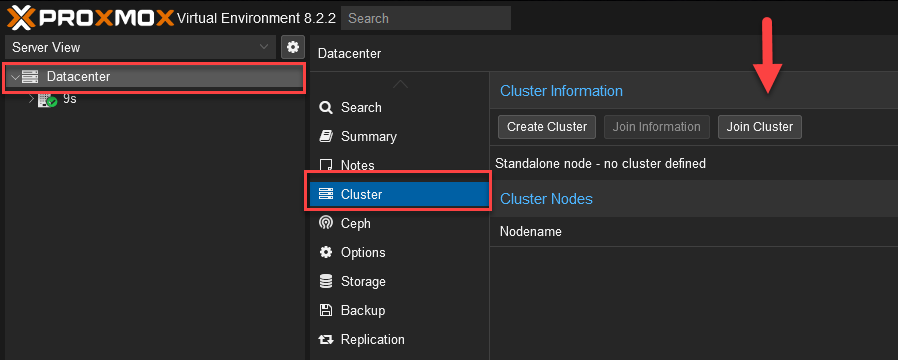Click the Ceph logo icon
The width and height of the screenshot is (898, 360).
coord(326,223)
